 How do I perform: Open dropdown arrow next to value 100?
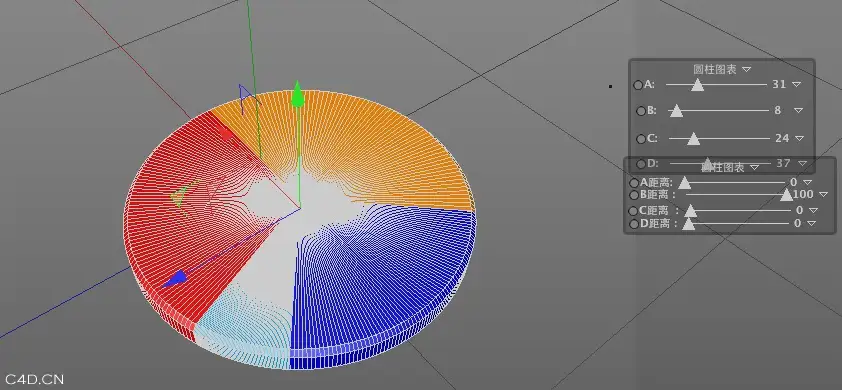(823, 194)
